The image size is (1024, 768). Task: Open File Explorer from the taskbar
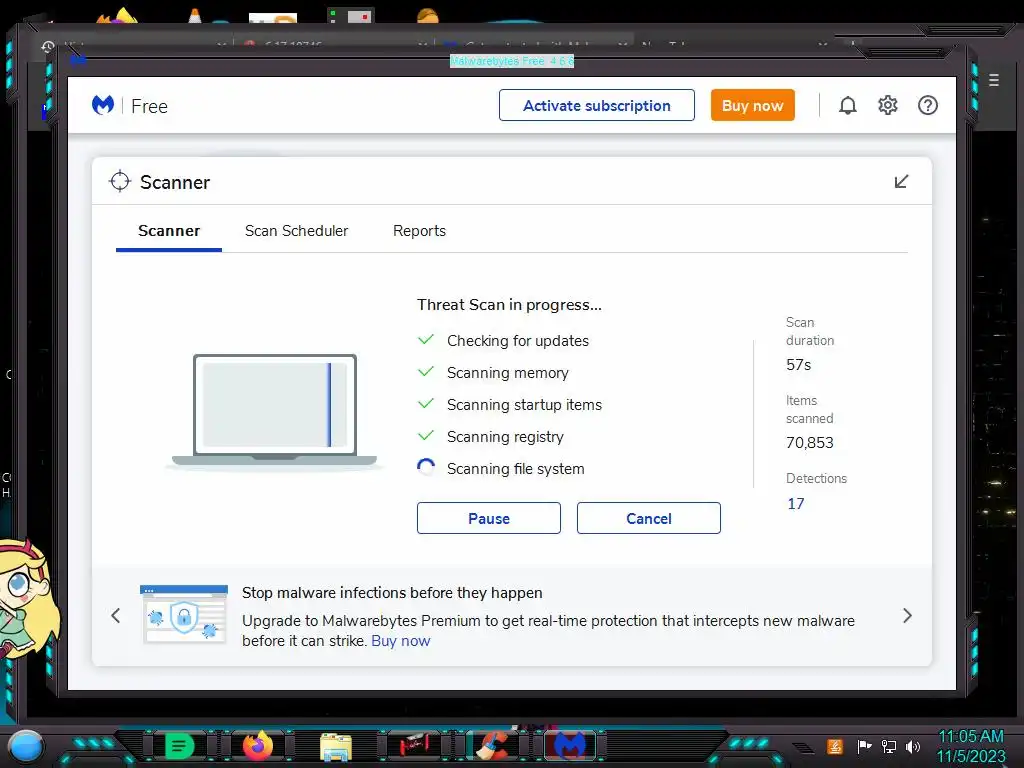[336, 746]
